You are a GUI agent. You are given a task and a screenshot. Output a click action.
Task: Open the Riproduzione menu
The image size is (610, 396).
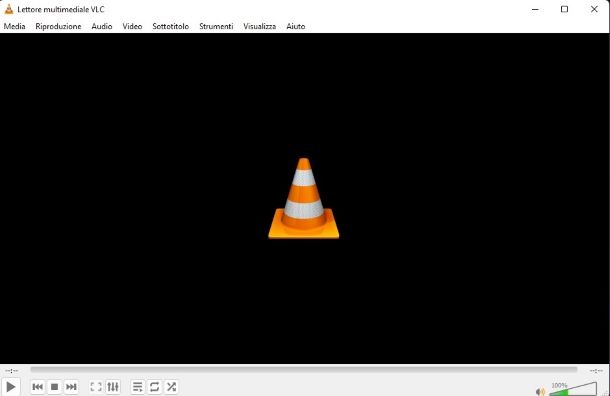pyautogui.click(x=58, y=26)
